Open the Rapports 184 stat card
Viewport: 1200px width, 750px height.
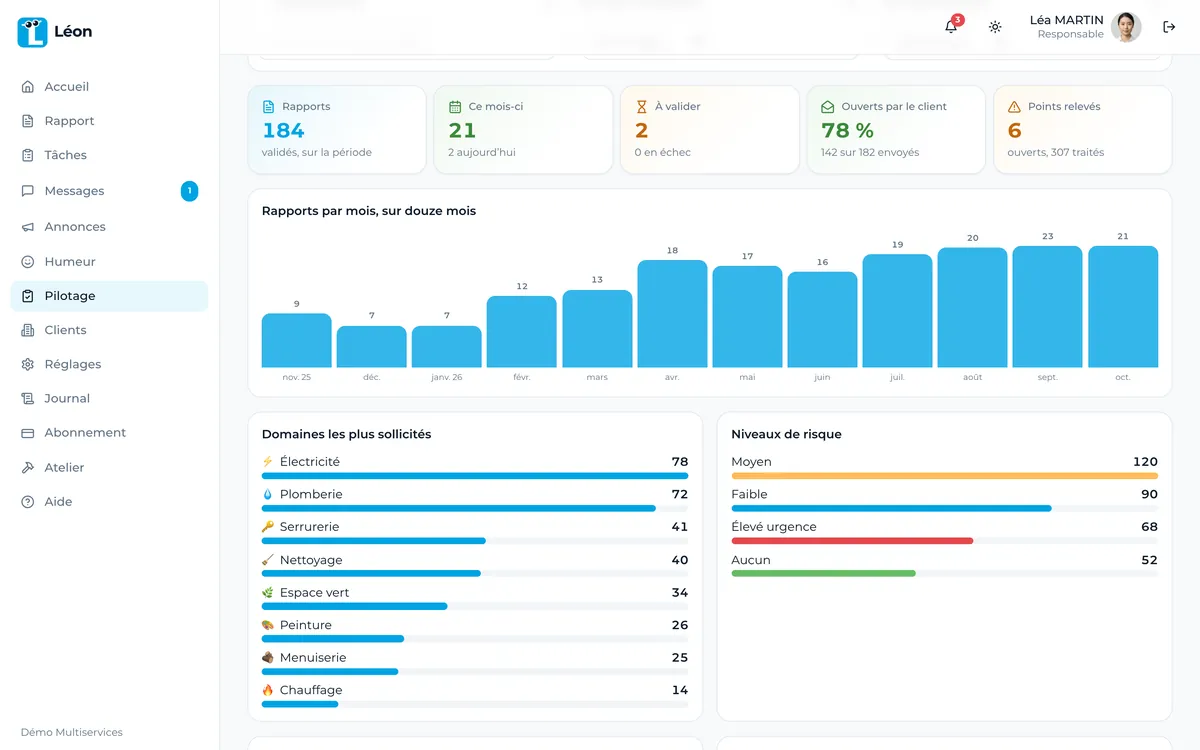(337, 130)
